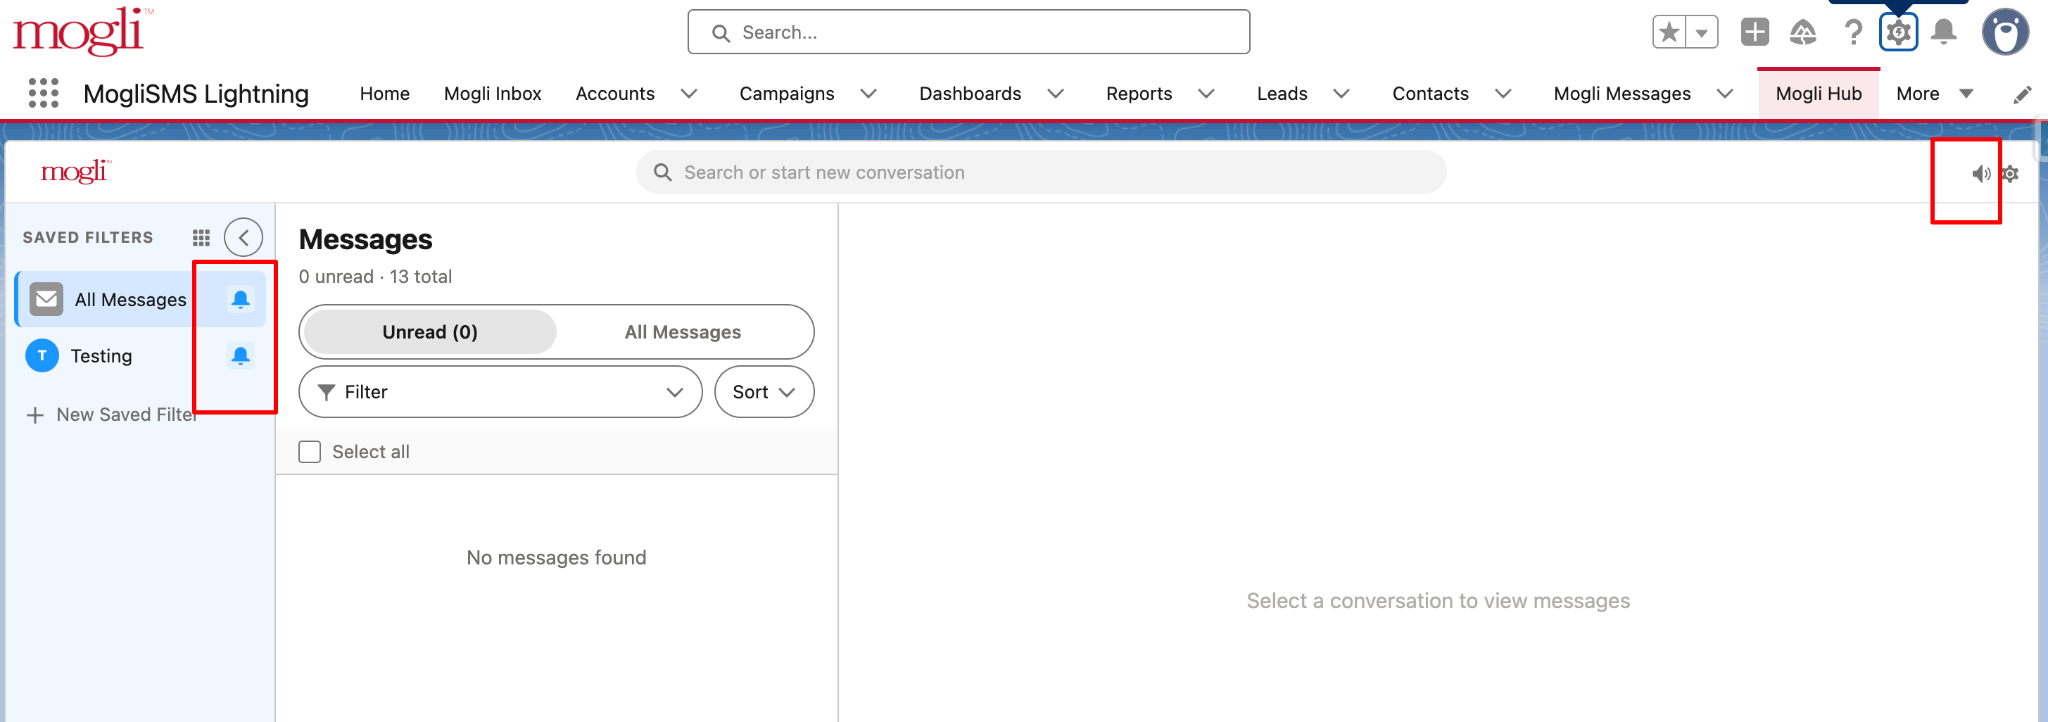Click the Favorites star icon
Image resolution: width=2048 pixels, height=722 pixels.
(x=1669, y=32)
